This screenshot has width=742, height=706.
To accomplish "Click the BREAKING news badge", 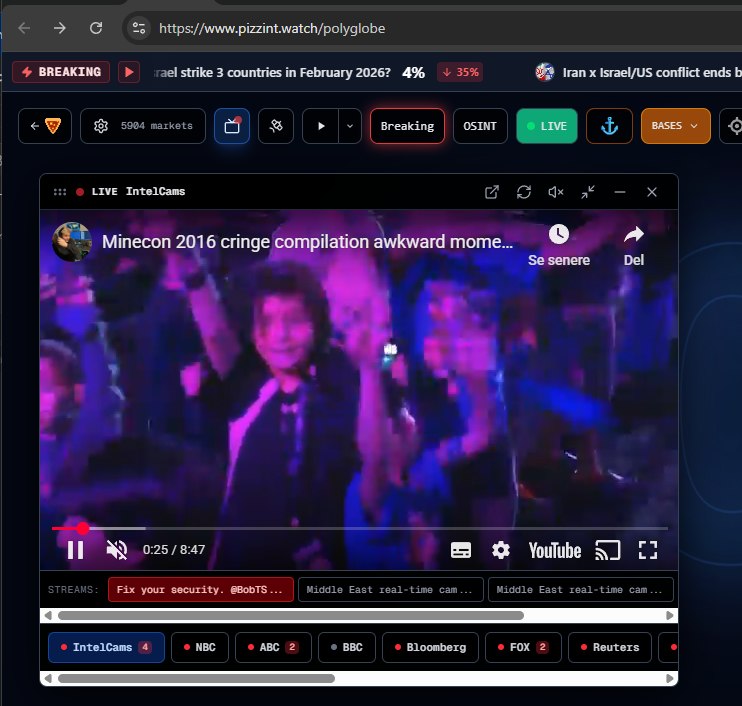I will point(61,72).
